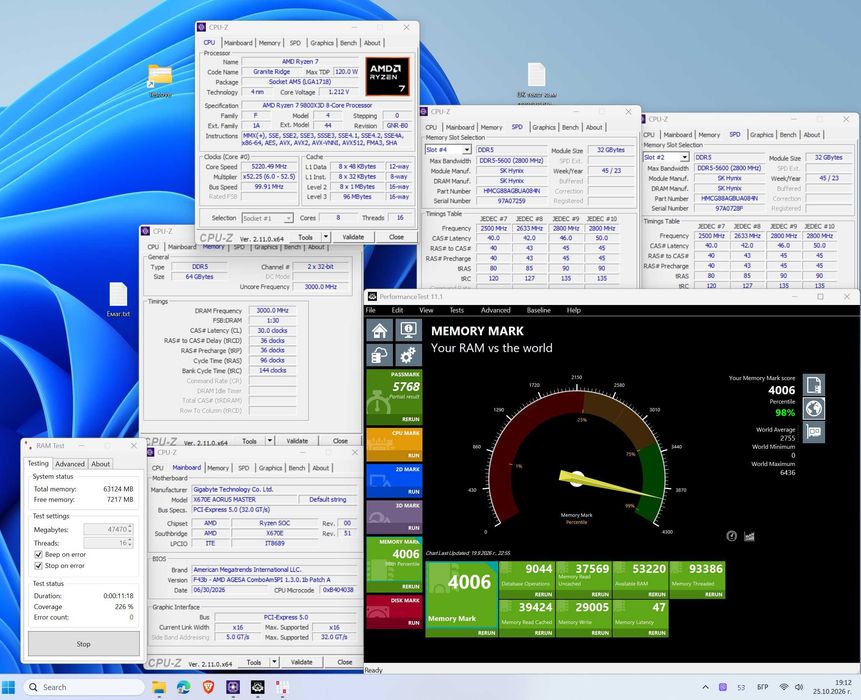Open the Windows Start menu

pyautogui.click(x=9, y=687)
